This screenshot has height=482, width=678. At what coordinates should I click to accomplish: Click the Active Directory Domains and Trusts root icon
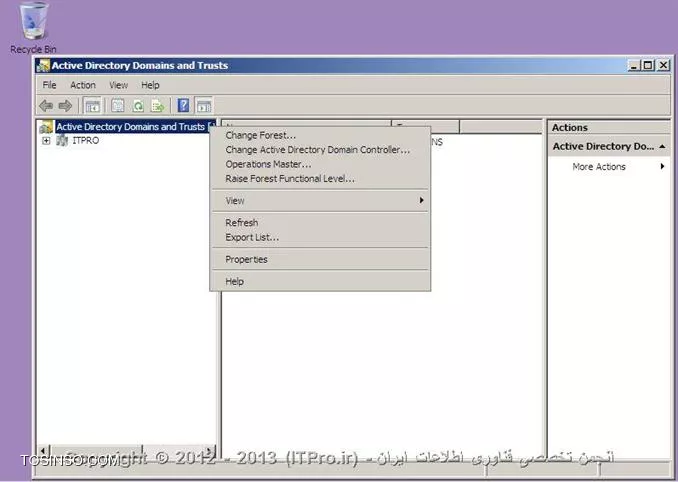[45, 127]
